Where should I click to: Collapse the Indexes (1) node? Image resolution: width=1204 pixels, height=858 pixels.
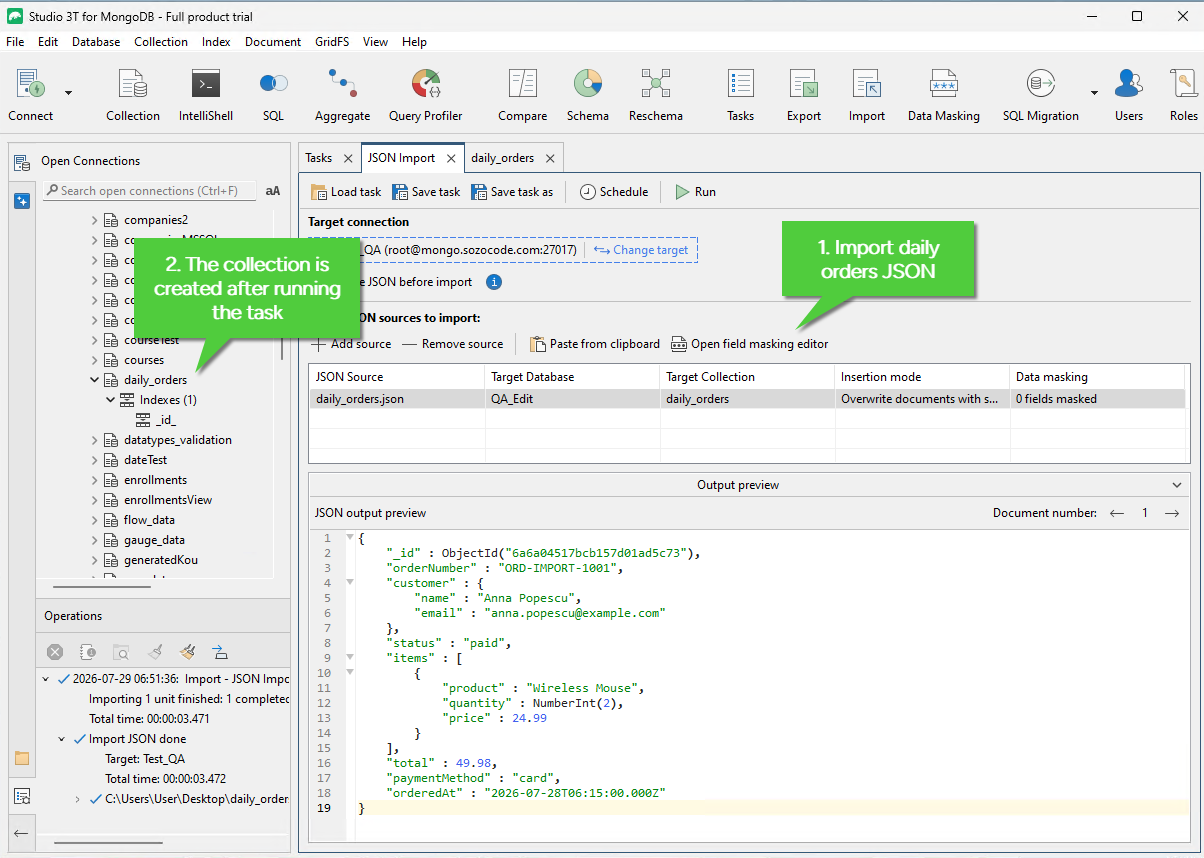110,400
